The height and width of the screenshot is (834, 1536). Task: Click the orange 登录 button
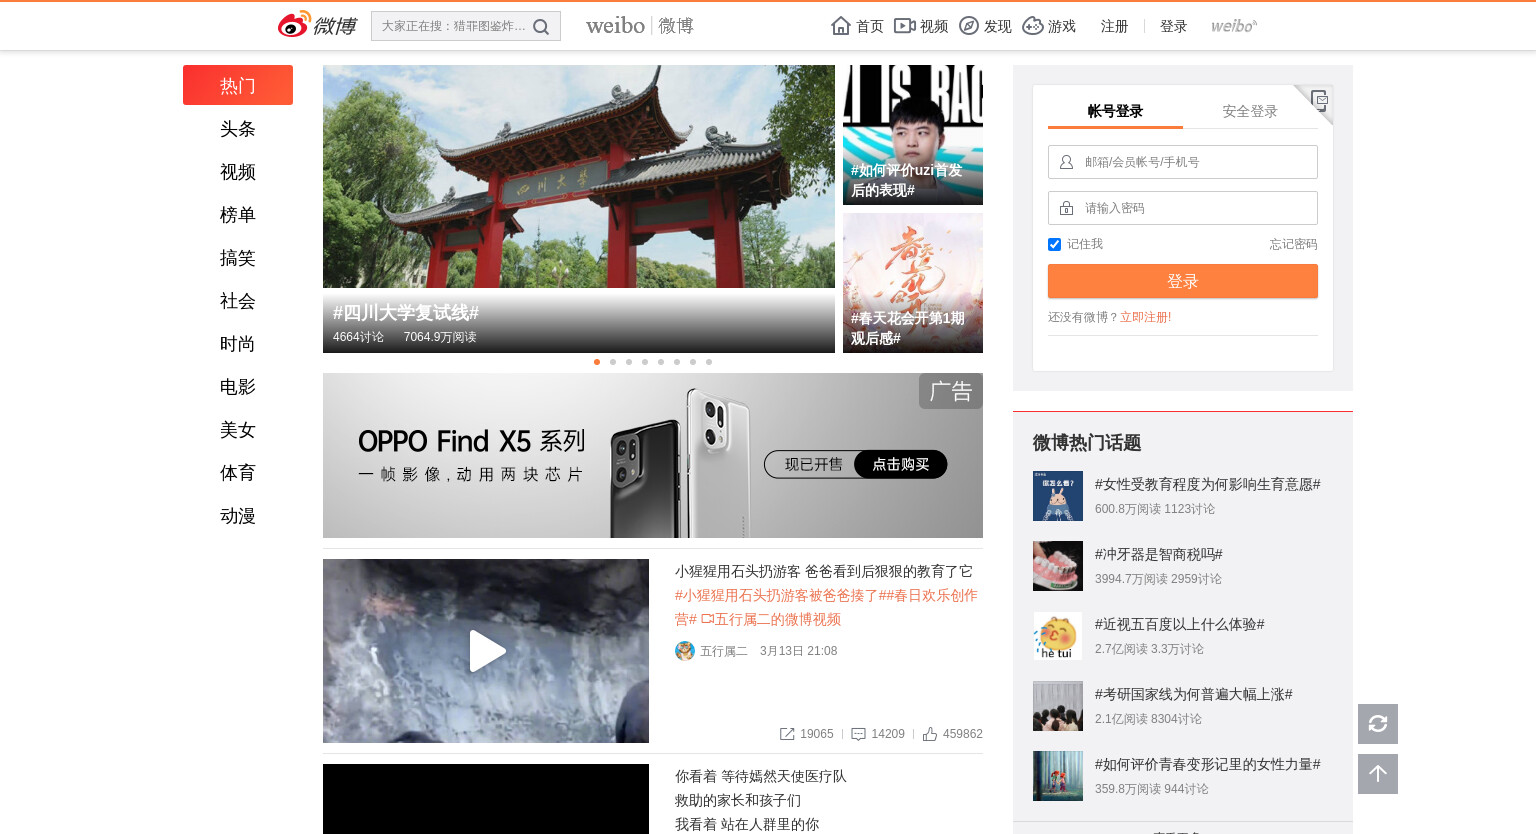click(x=1183, y=281)
